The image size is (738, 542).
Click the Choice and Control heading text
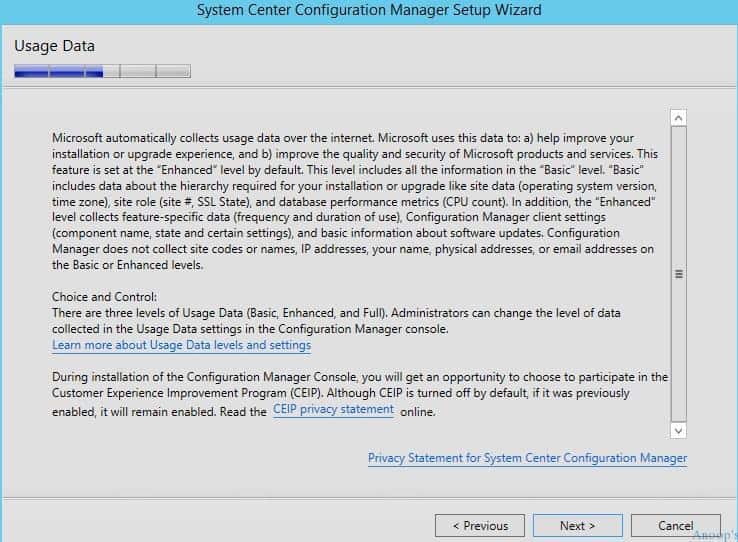pos(104,297)
